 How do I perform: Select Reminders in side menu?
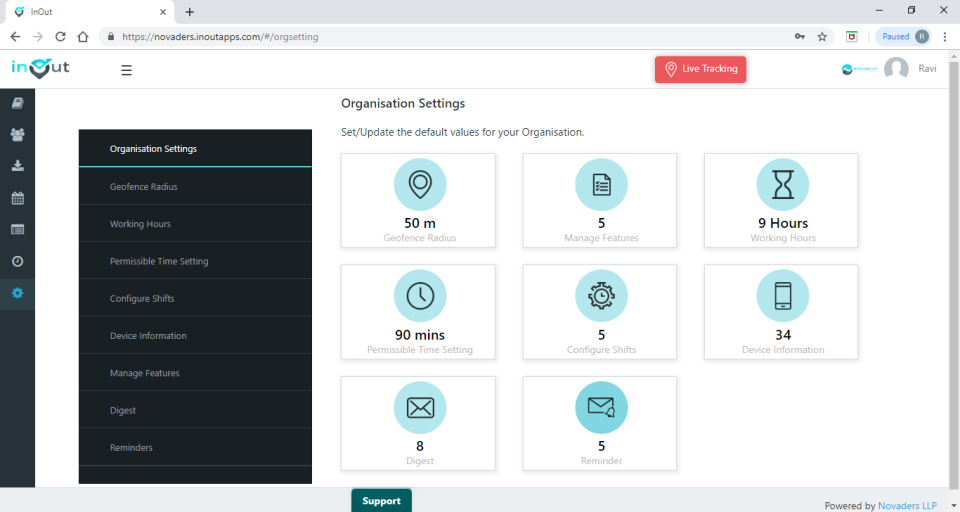195,448
